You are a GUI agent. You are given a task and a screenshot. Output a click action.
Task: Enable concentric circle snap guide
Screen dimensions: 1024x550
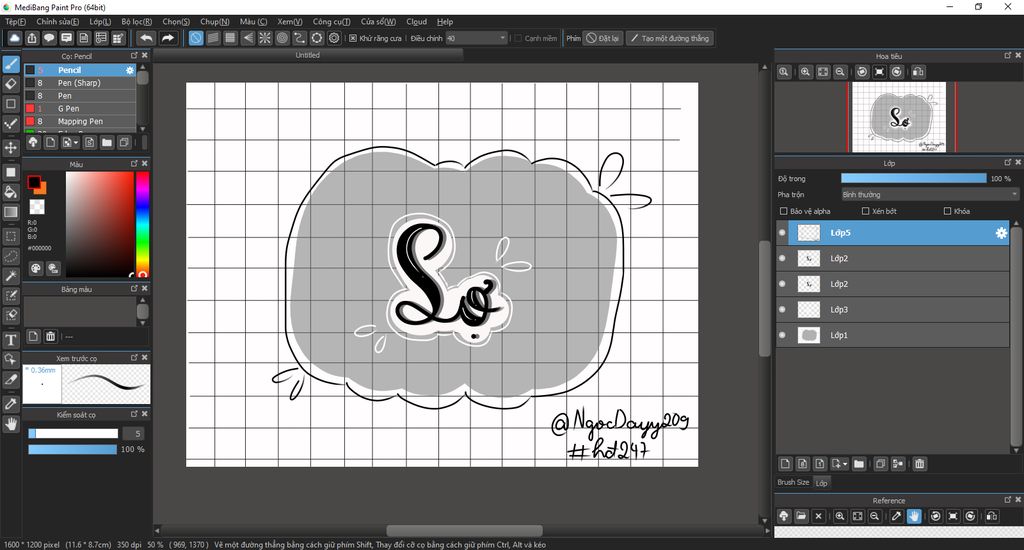click(282, 39)
